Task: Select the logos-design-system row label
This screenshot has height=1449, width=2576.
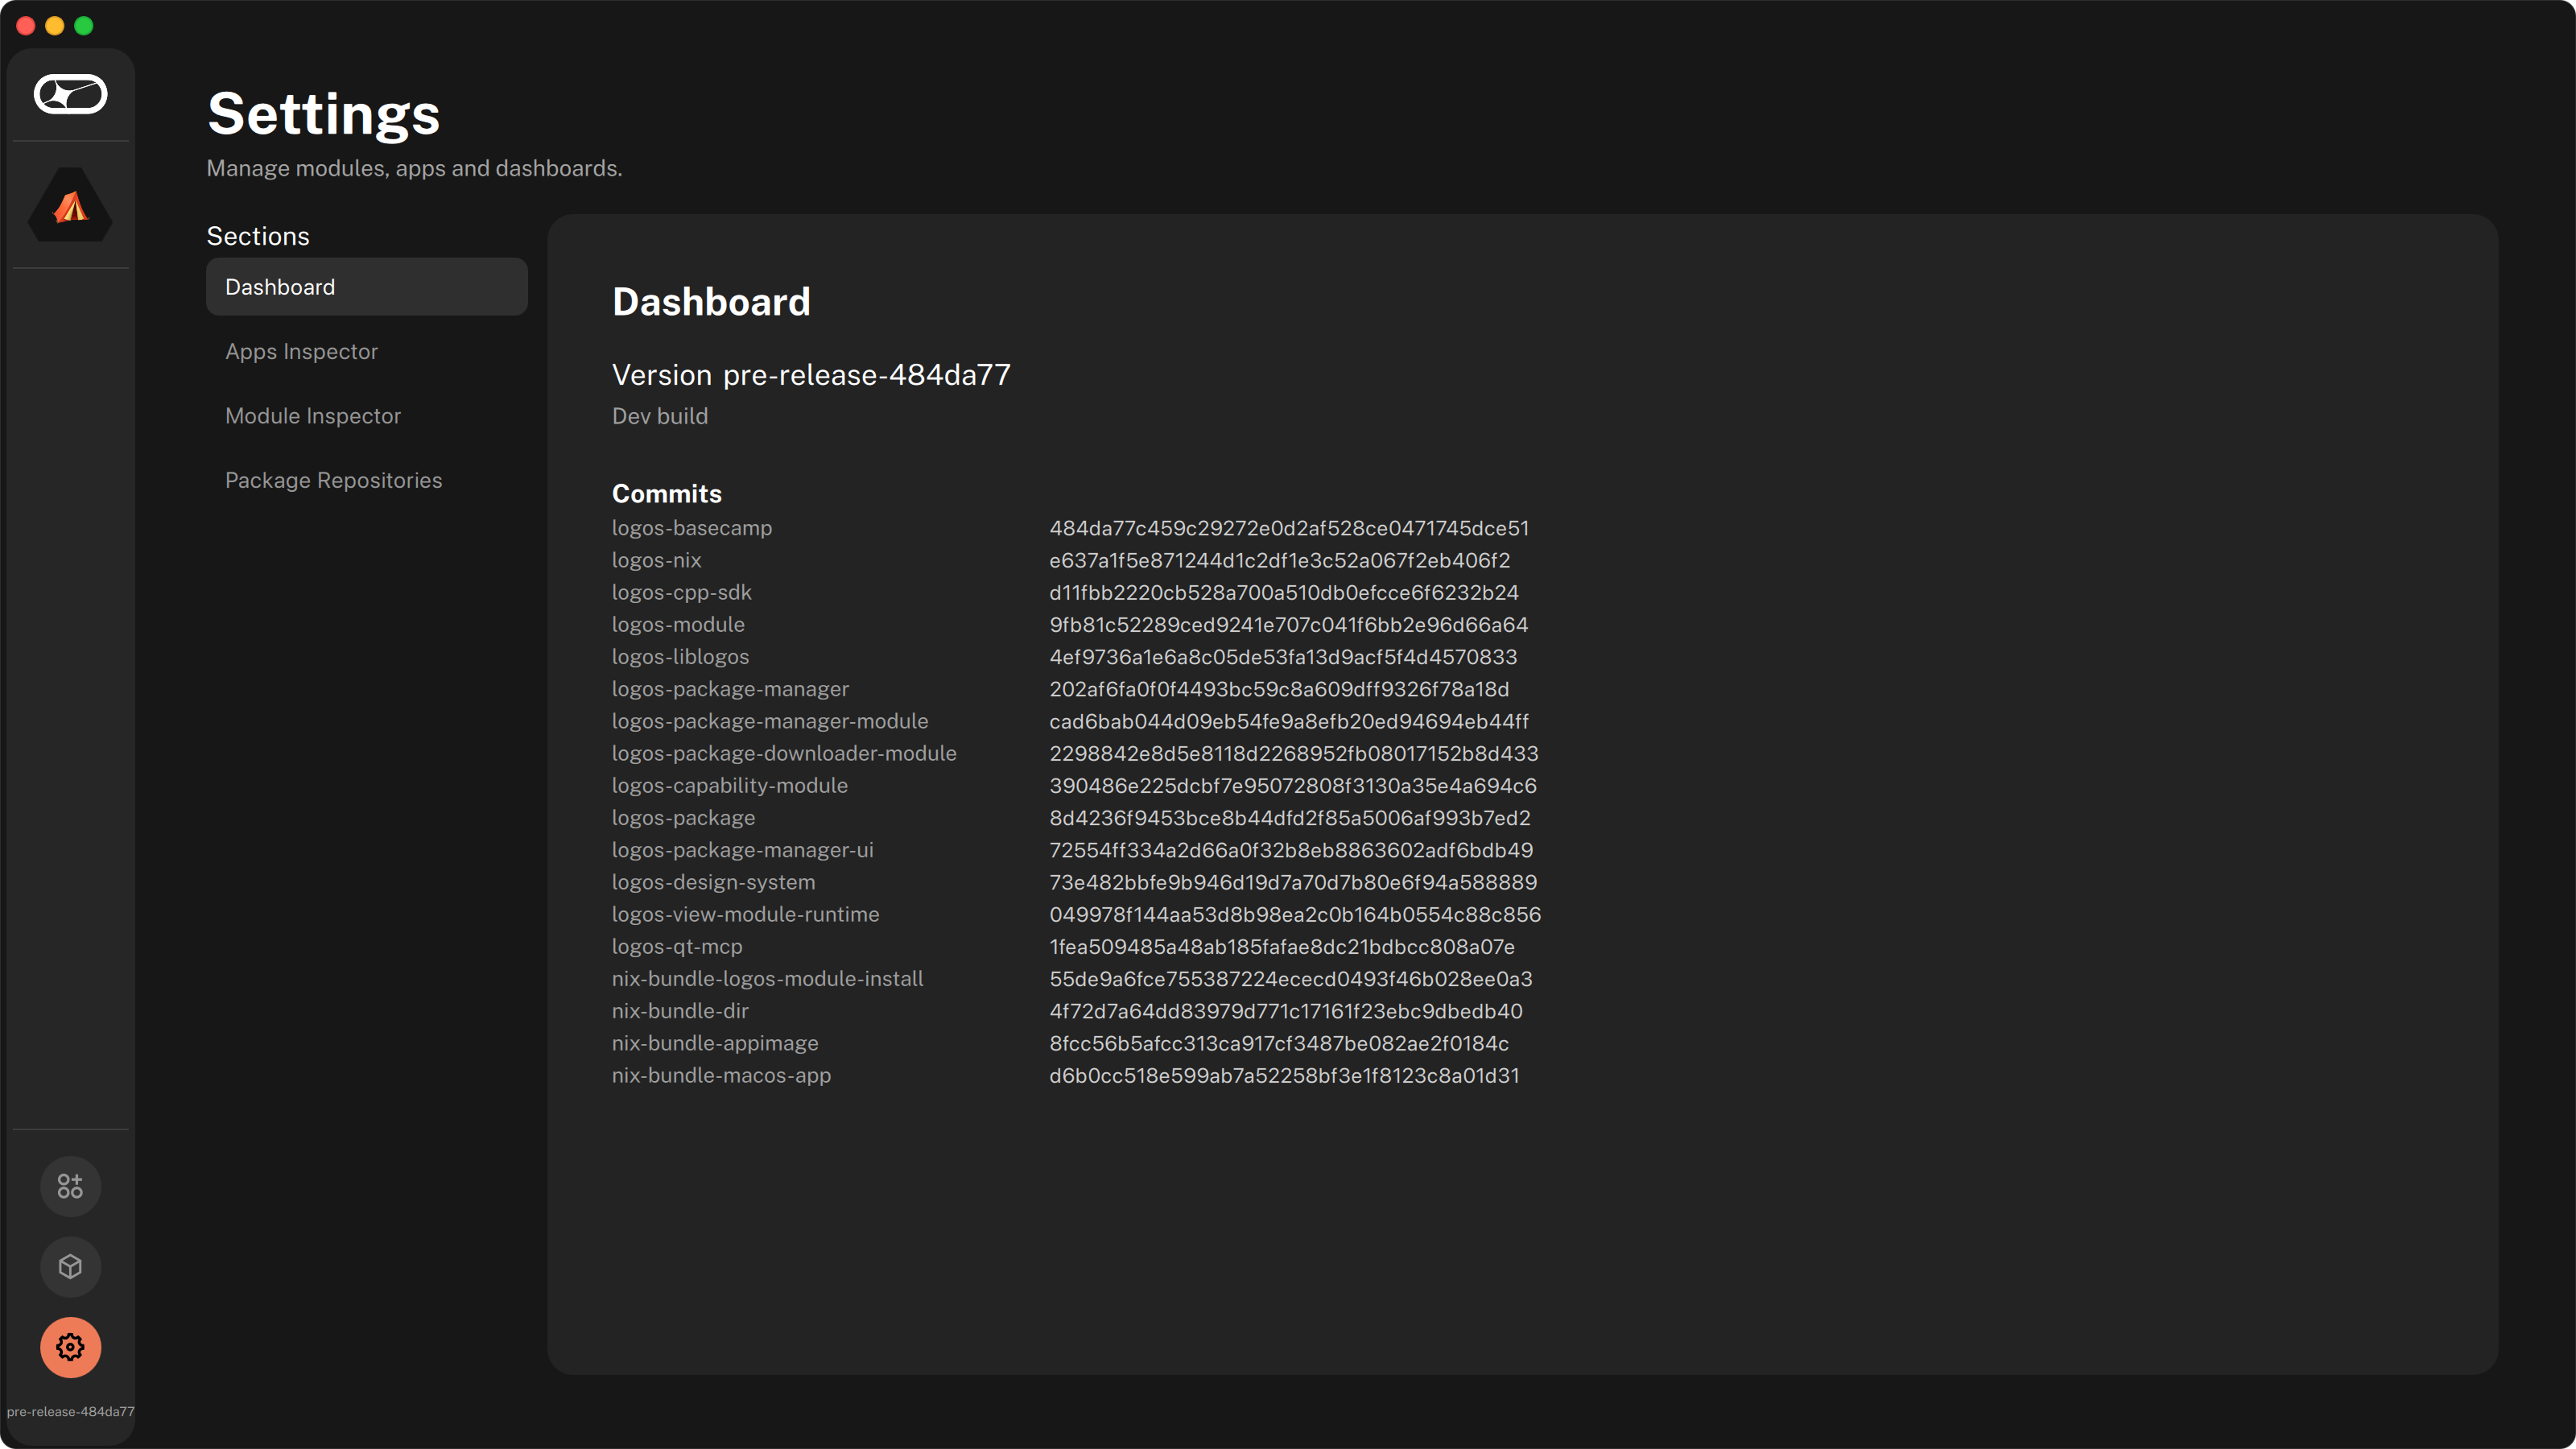Action: click(713, 882)
